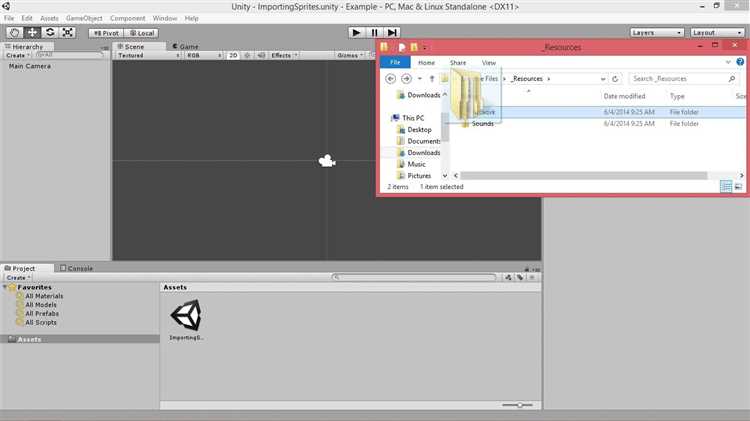
Task: Toggle Pivot handle position button
Action: click(106, 33)
